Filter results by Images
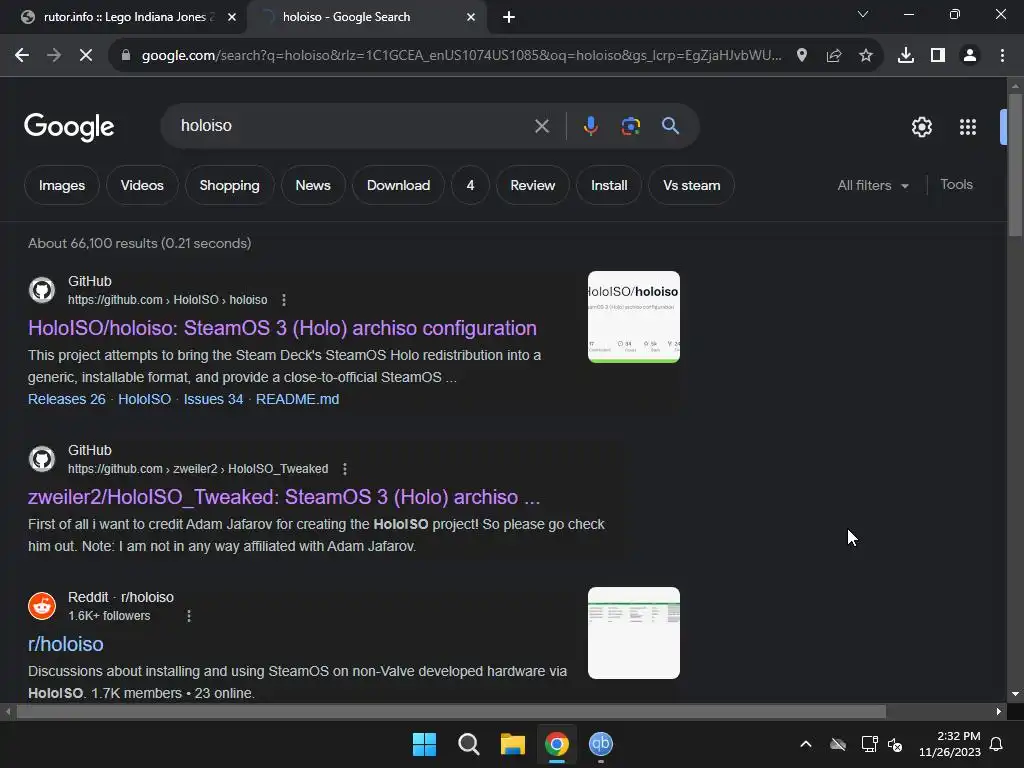Viewport: 1024px width, 768px height. click(x=62, y=185)
